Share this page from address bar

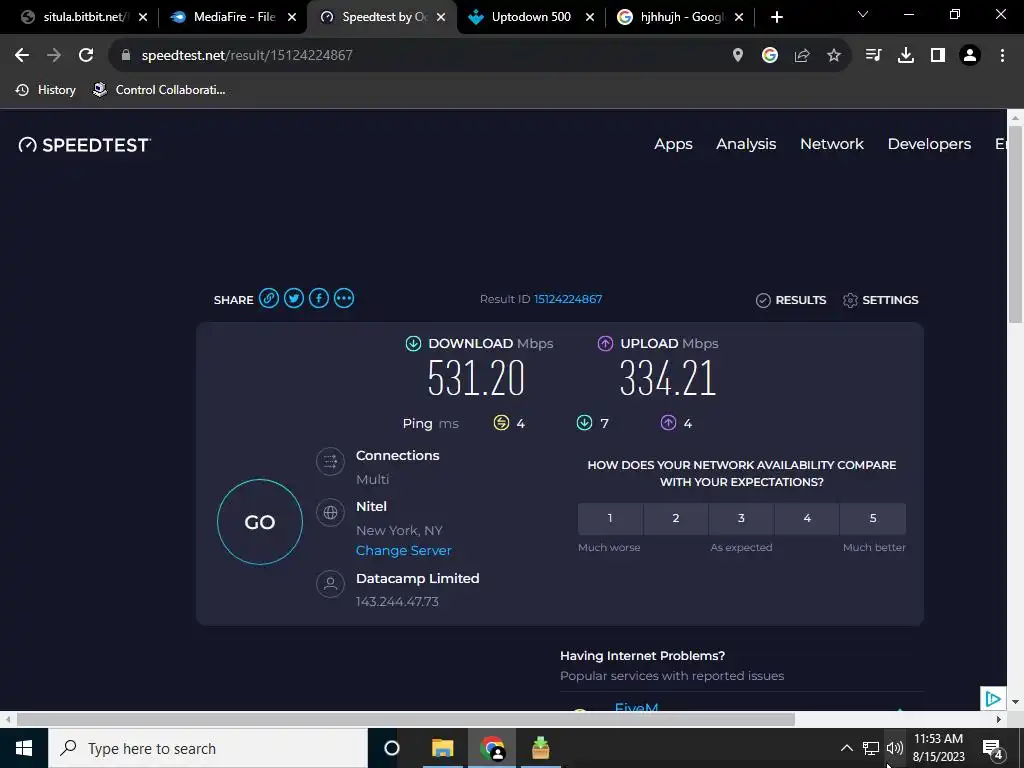(x=802, y=56)
